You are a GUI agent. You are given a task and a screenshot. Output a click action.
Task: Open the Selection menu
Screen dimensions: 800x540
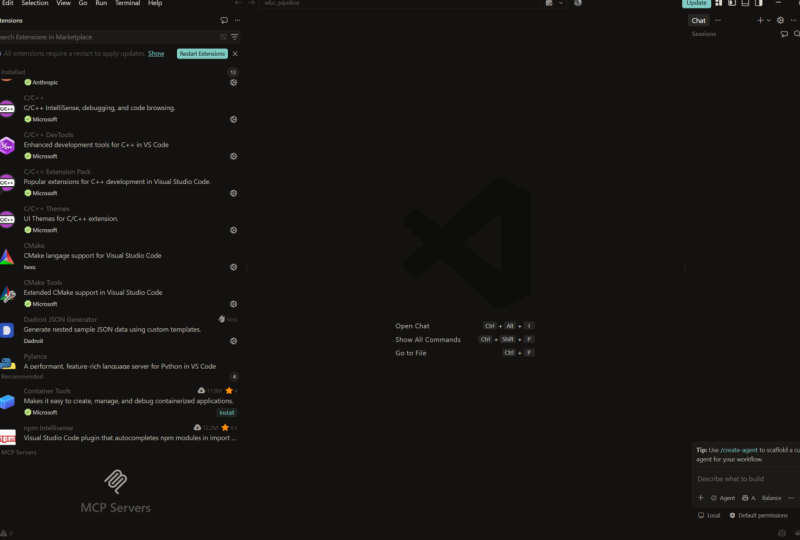tap(35, 3)
